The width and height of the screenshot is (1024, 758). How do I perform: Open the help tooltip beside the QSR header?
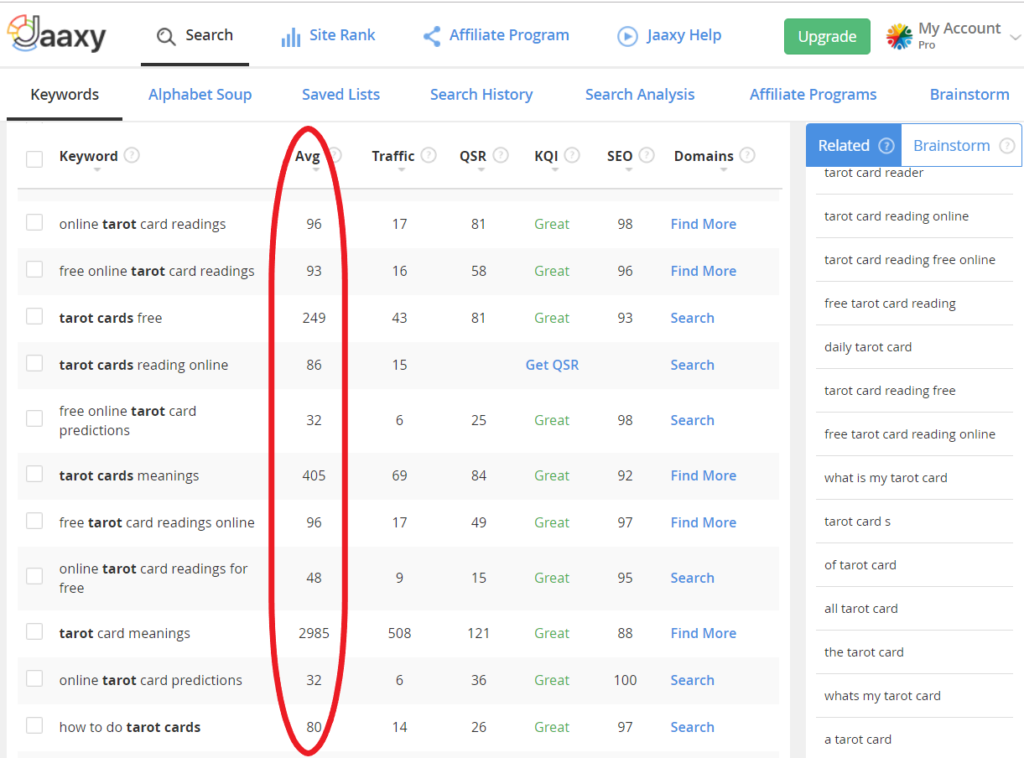(501, 155)
